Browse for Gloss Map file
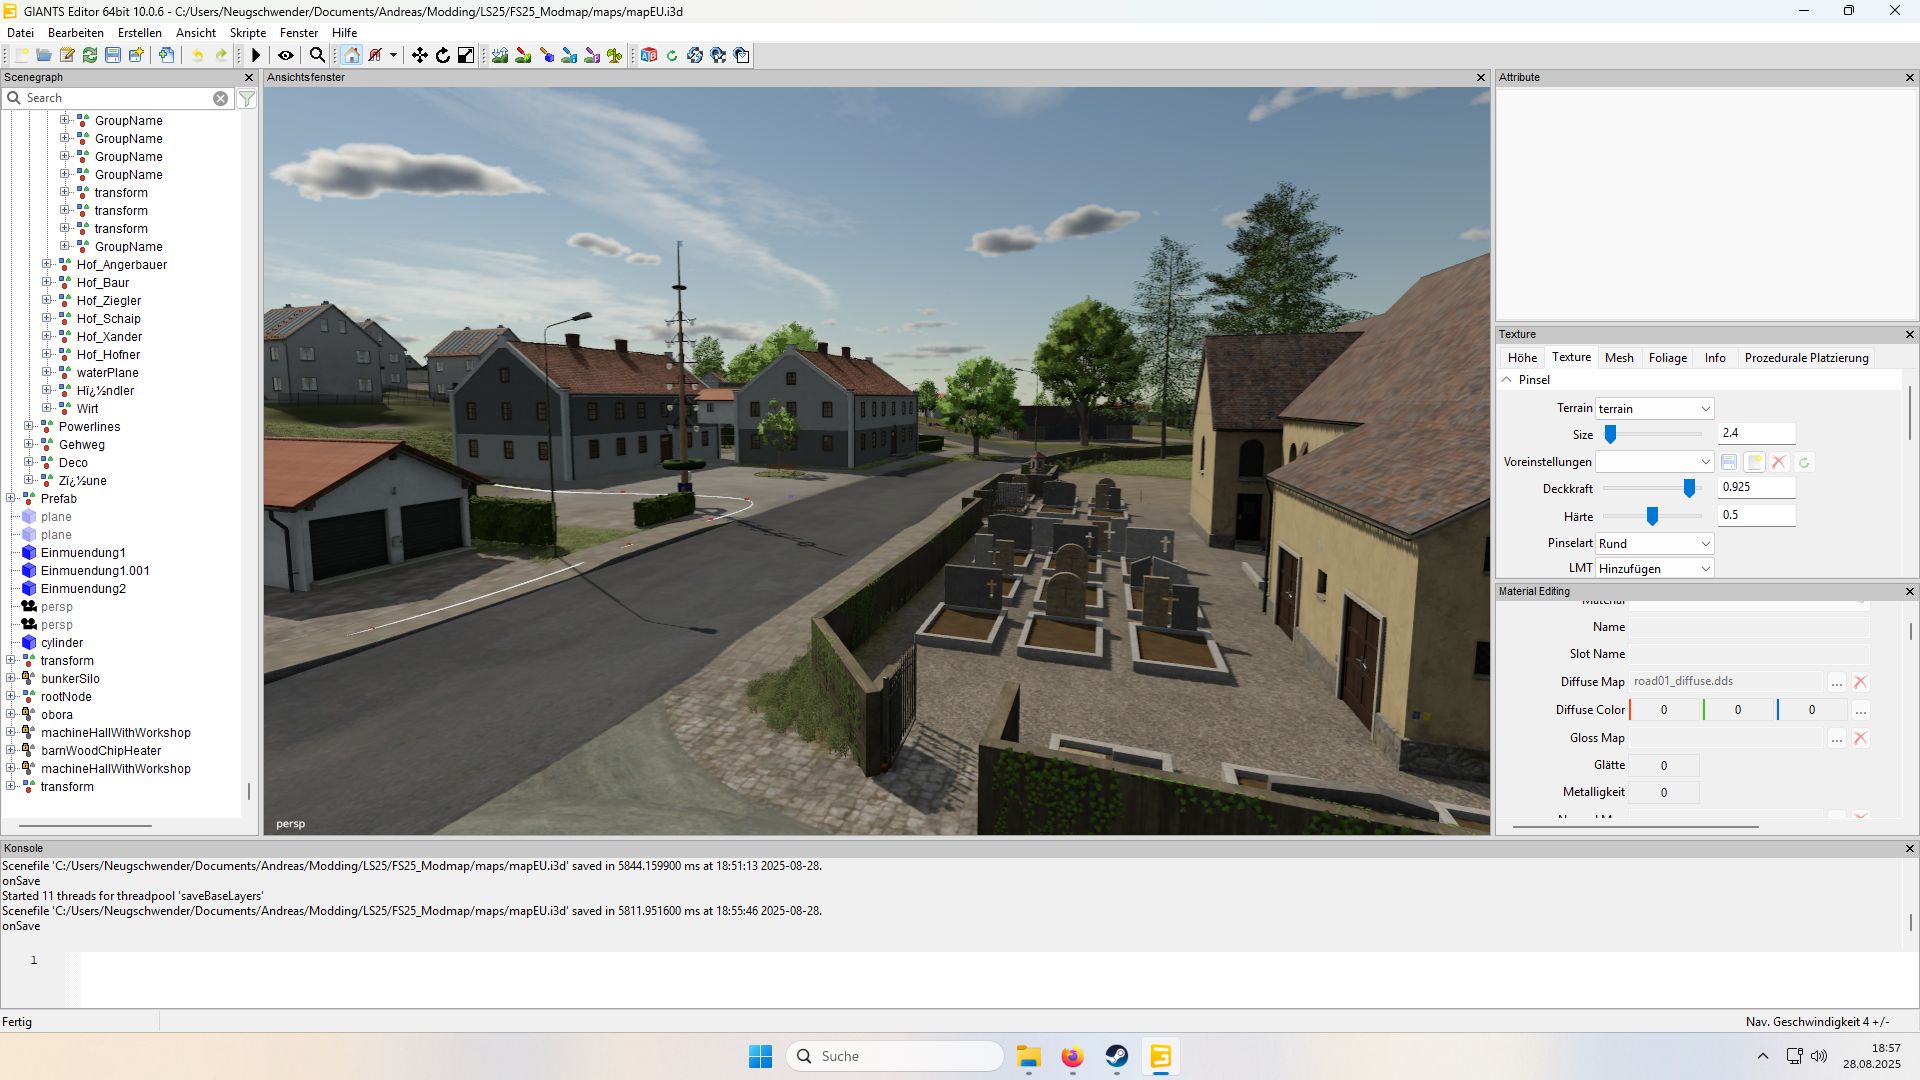The width and height of the screenshot is (1920, 1080). pos(1837,738)
